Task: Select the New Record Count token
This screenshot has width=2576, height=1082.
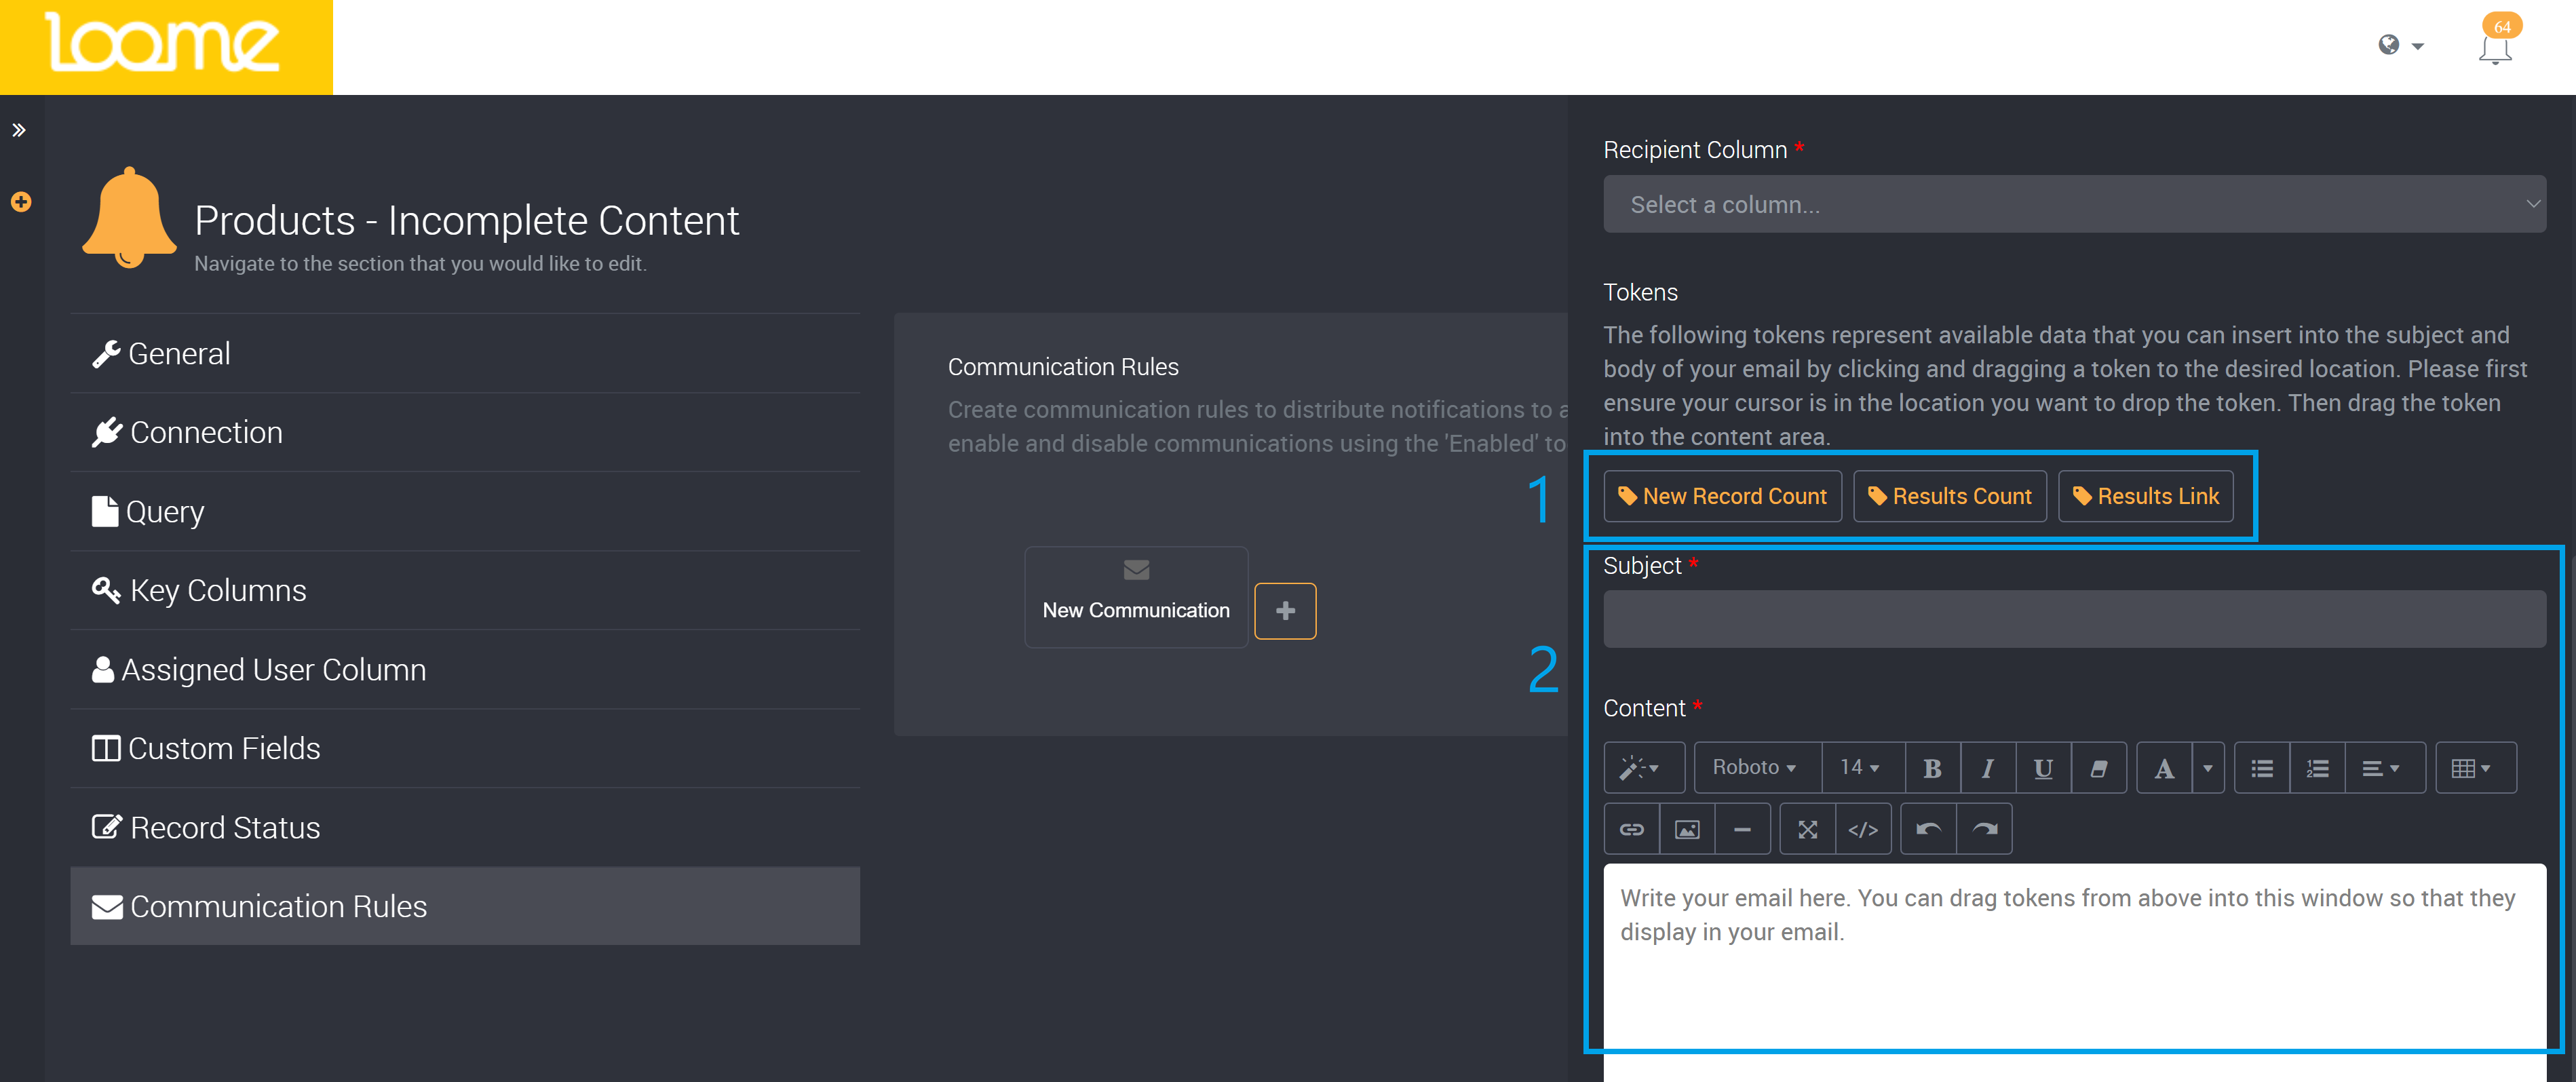Action: coord(1722,495)
